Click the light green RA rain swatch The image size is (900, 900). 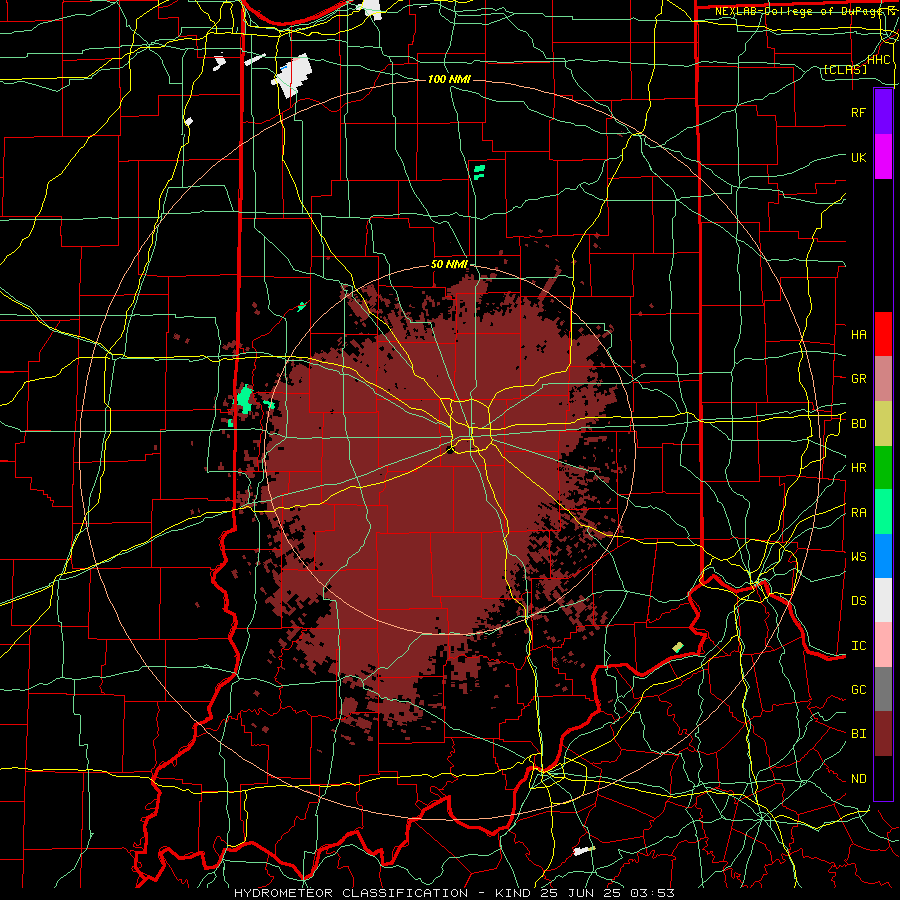tap(883, 512)
